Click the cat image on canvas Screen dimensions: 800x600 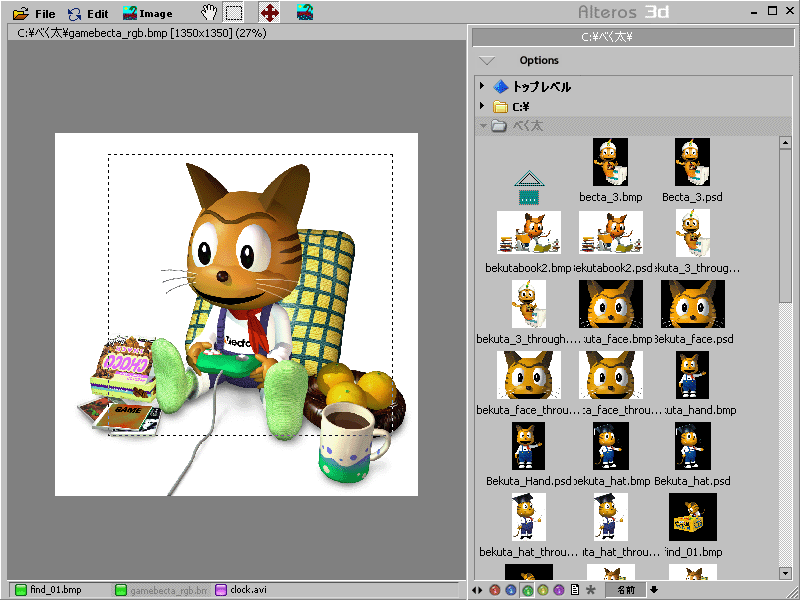pyautogui.click(x=236, y=314)
